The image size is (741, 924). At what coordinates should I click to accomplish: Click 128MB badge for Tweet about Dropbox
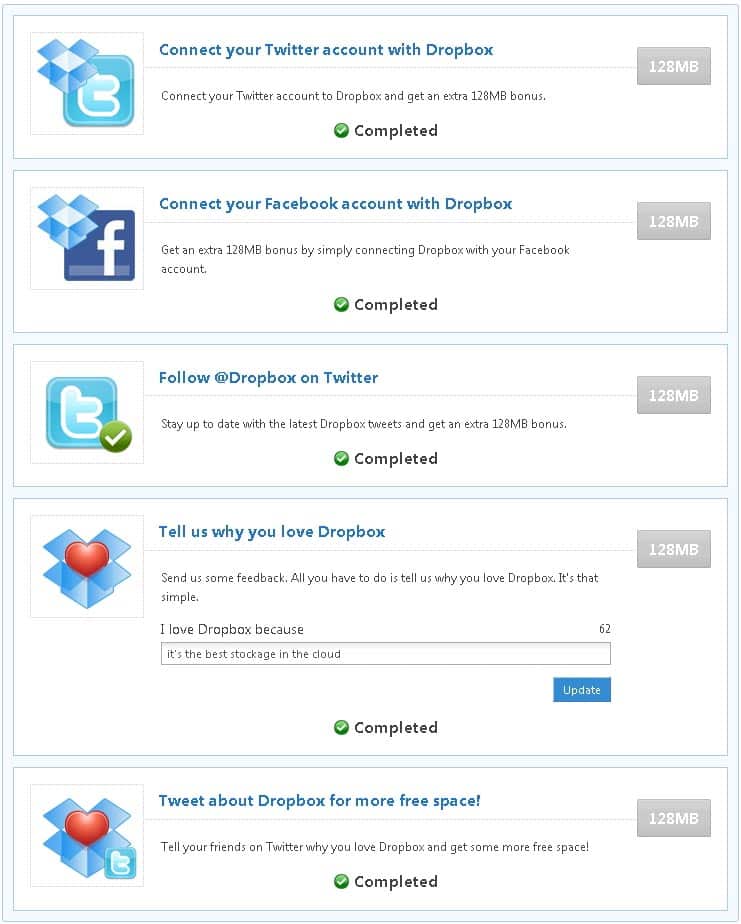tap(674, 818)
